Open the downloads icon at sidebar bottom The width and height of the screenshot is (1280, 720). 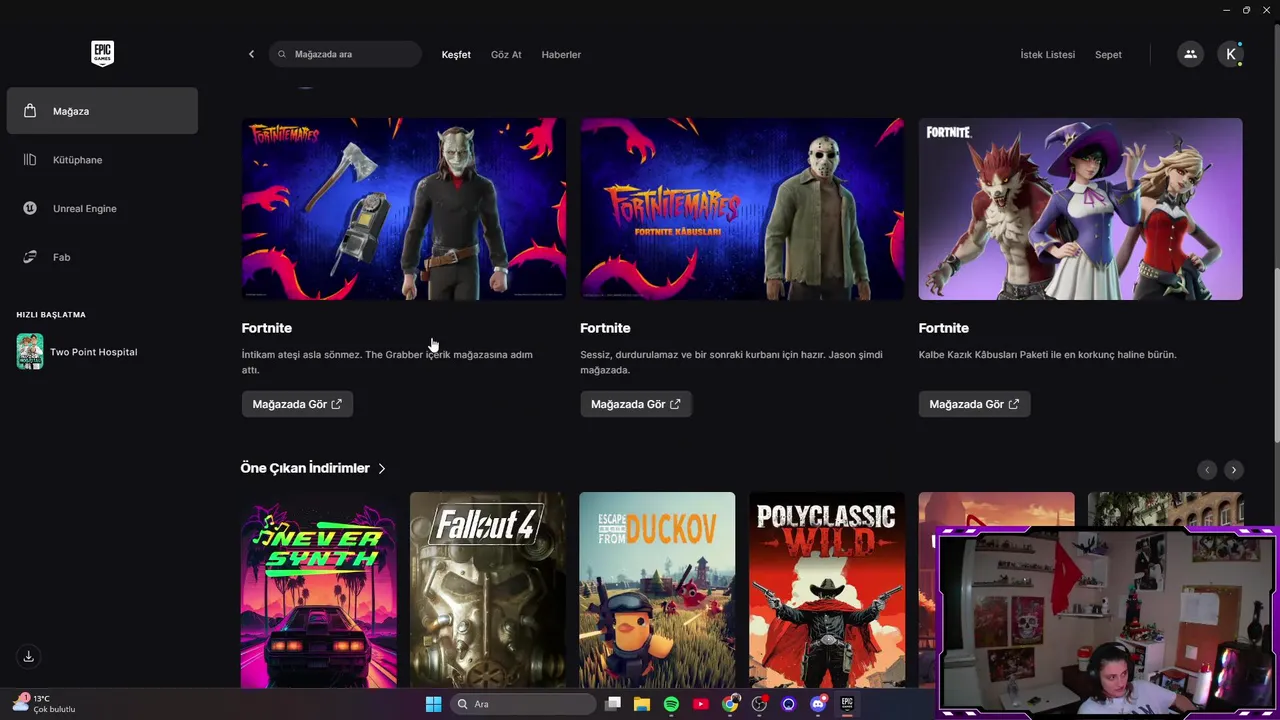tap(28, 657)
